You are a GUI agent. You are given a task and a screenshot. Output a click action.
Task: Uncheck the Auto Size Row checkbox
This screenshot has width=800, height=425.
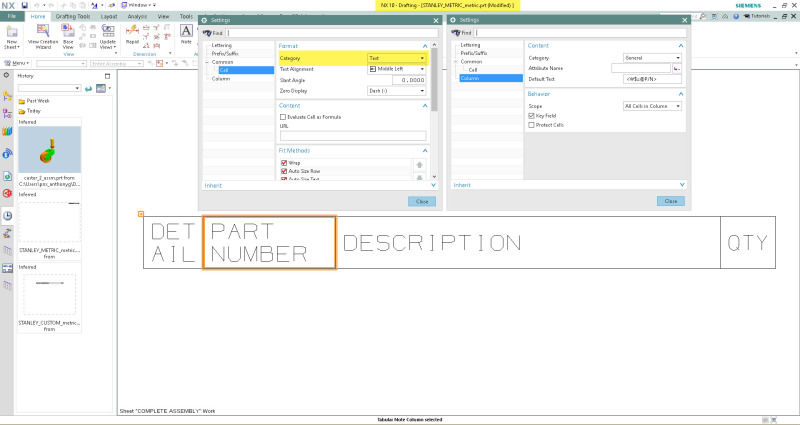coord(284,171)
